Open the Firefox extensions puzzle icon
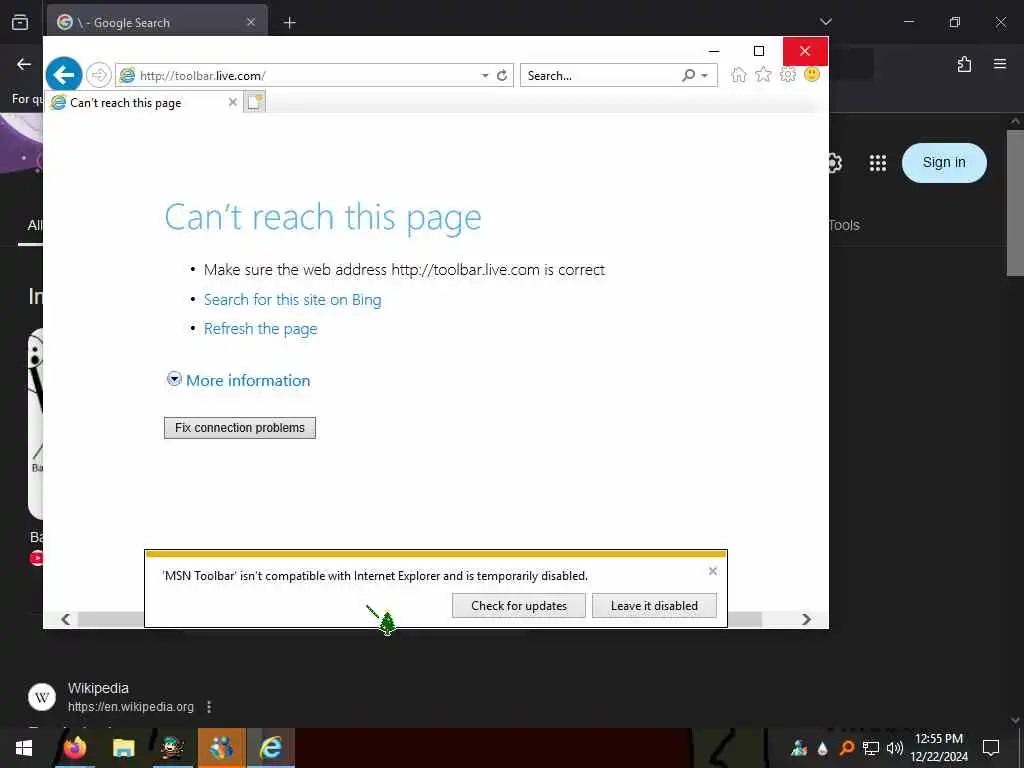The width and height of the screenshot is (1024, 768). 964,64
